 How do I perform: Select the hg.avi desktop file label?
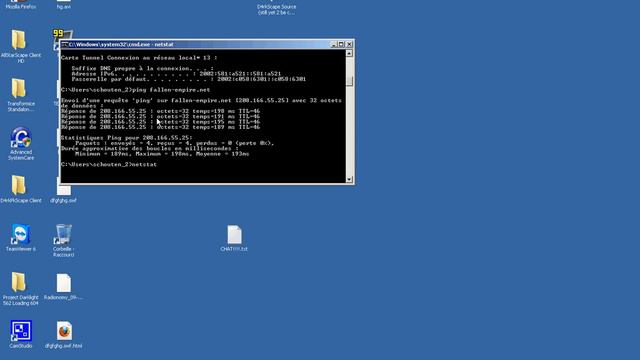click(x=64, y=7)
